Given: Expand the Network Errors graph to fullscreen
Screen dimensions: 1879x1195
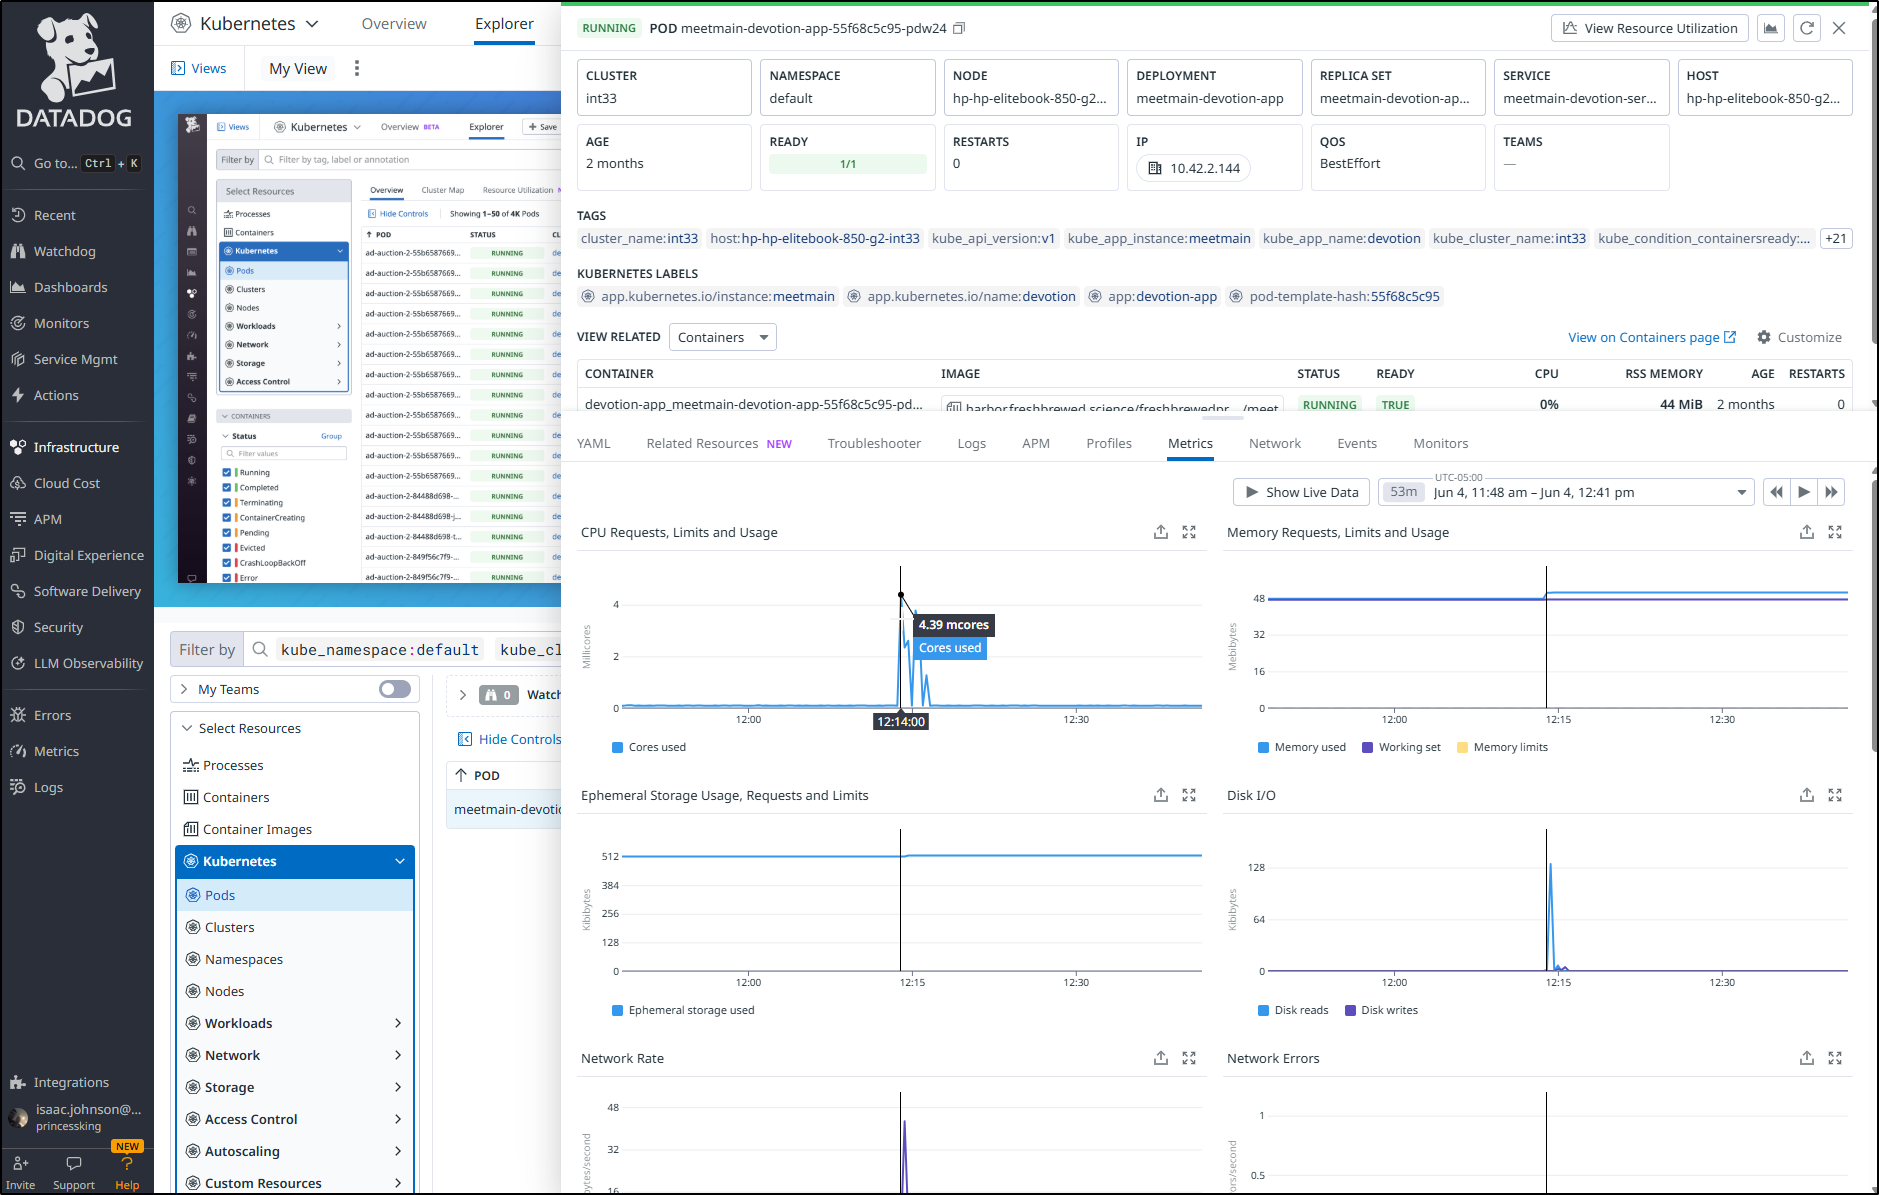Looking at the screenshot, I should coord(1835,1058).
